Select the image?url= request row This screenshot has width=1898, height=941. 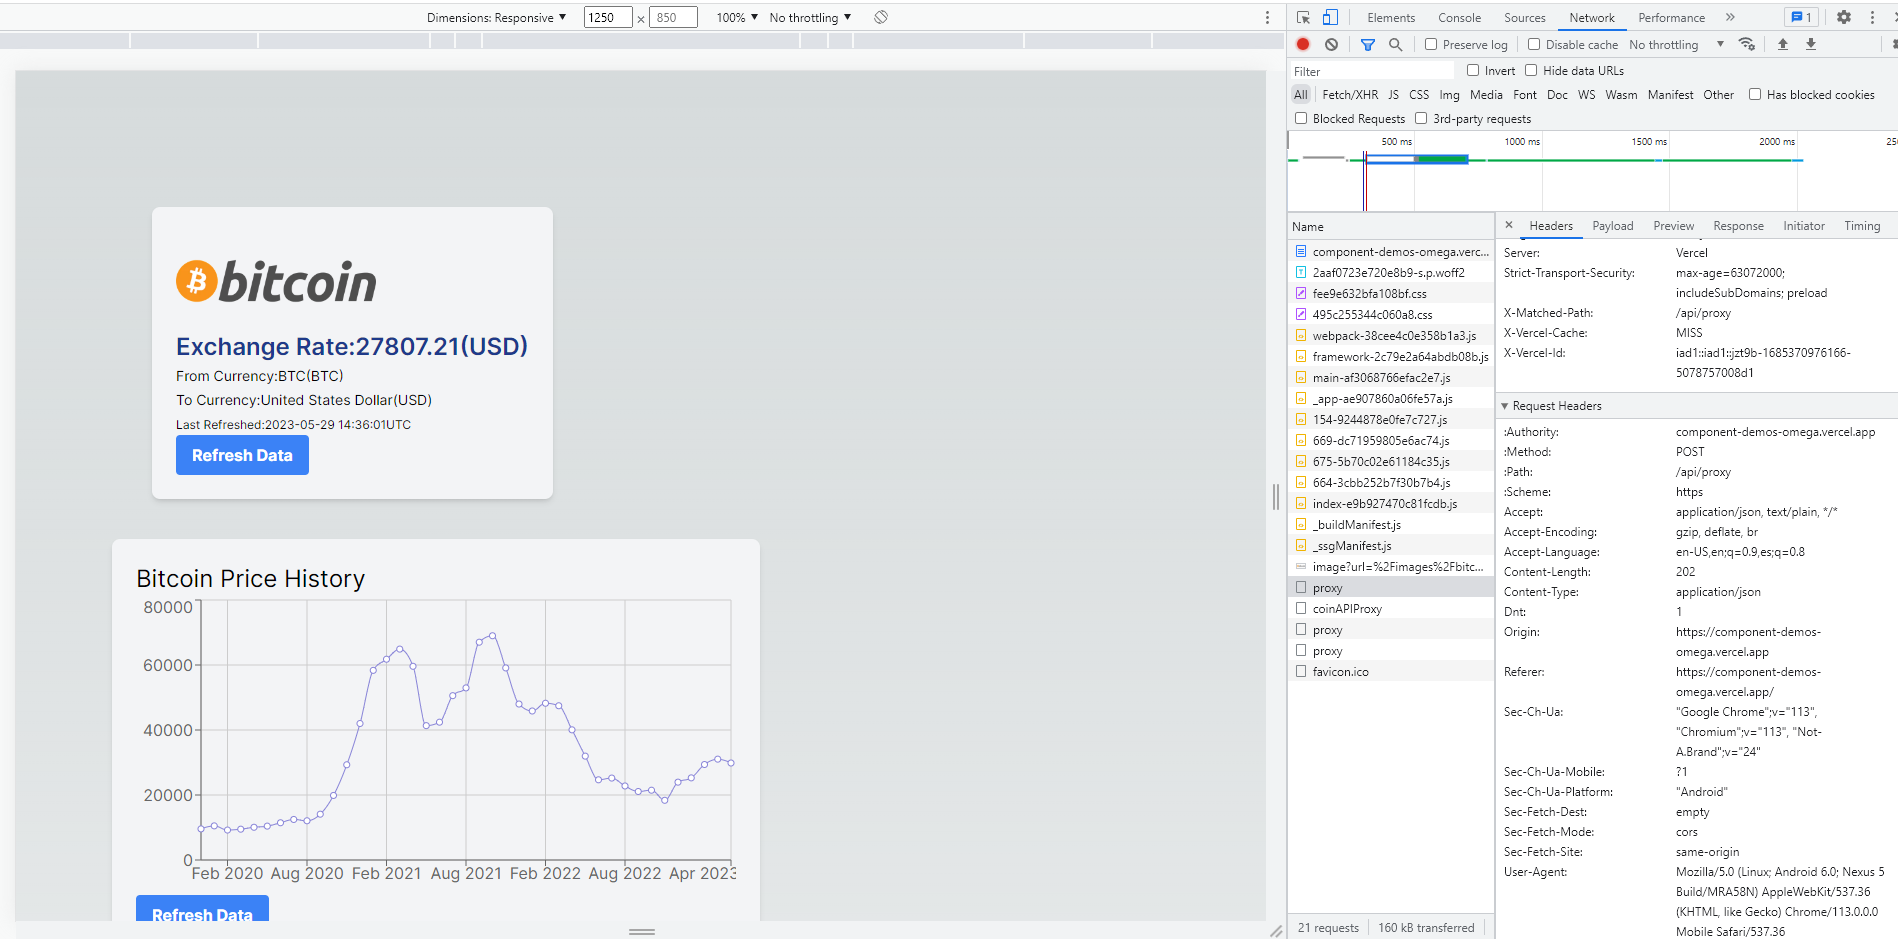click(1391, 566)
